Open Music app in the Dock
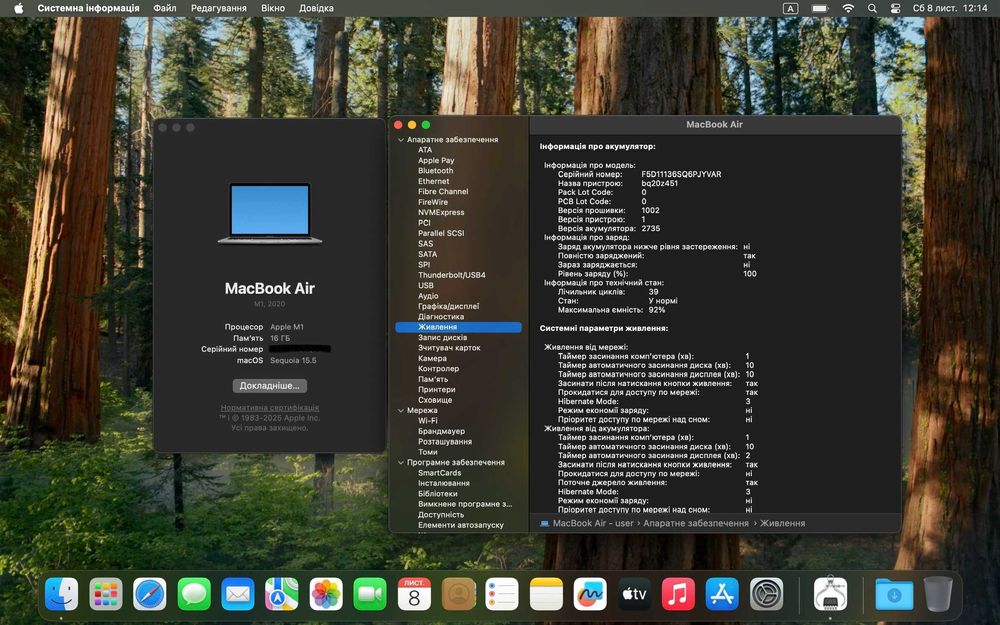Viewport: 1000px width, 625px height. (678, 594)
